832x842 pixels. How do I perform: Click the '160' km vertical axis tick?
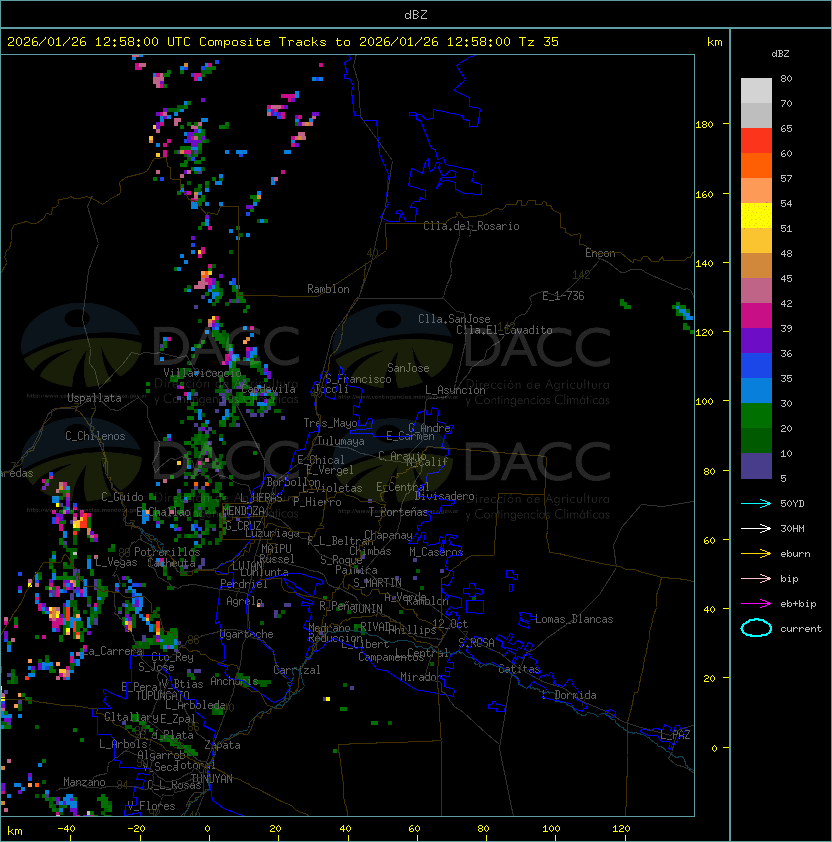pyautogui.click(x=704, y=194)
